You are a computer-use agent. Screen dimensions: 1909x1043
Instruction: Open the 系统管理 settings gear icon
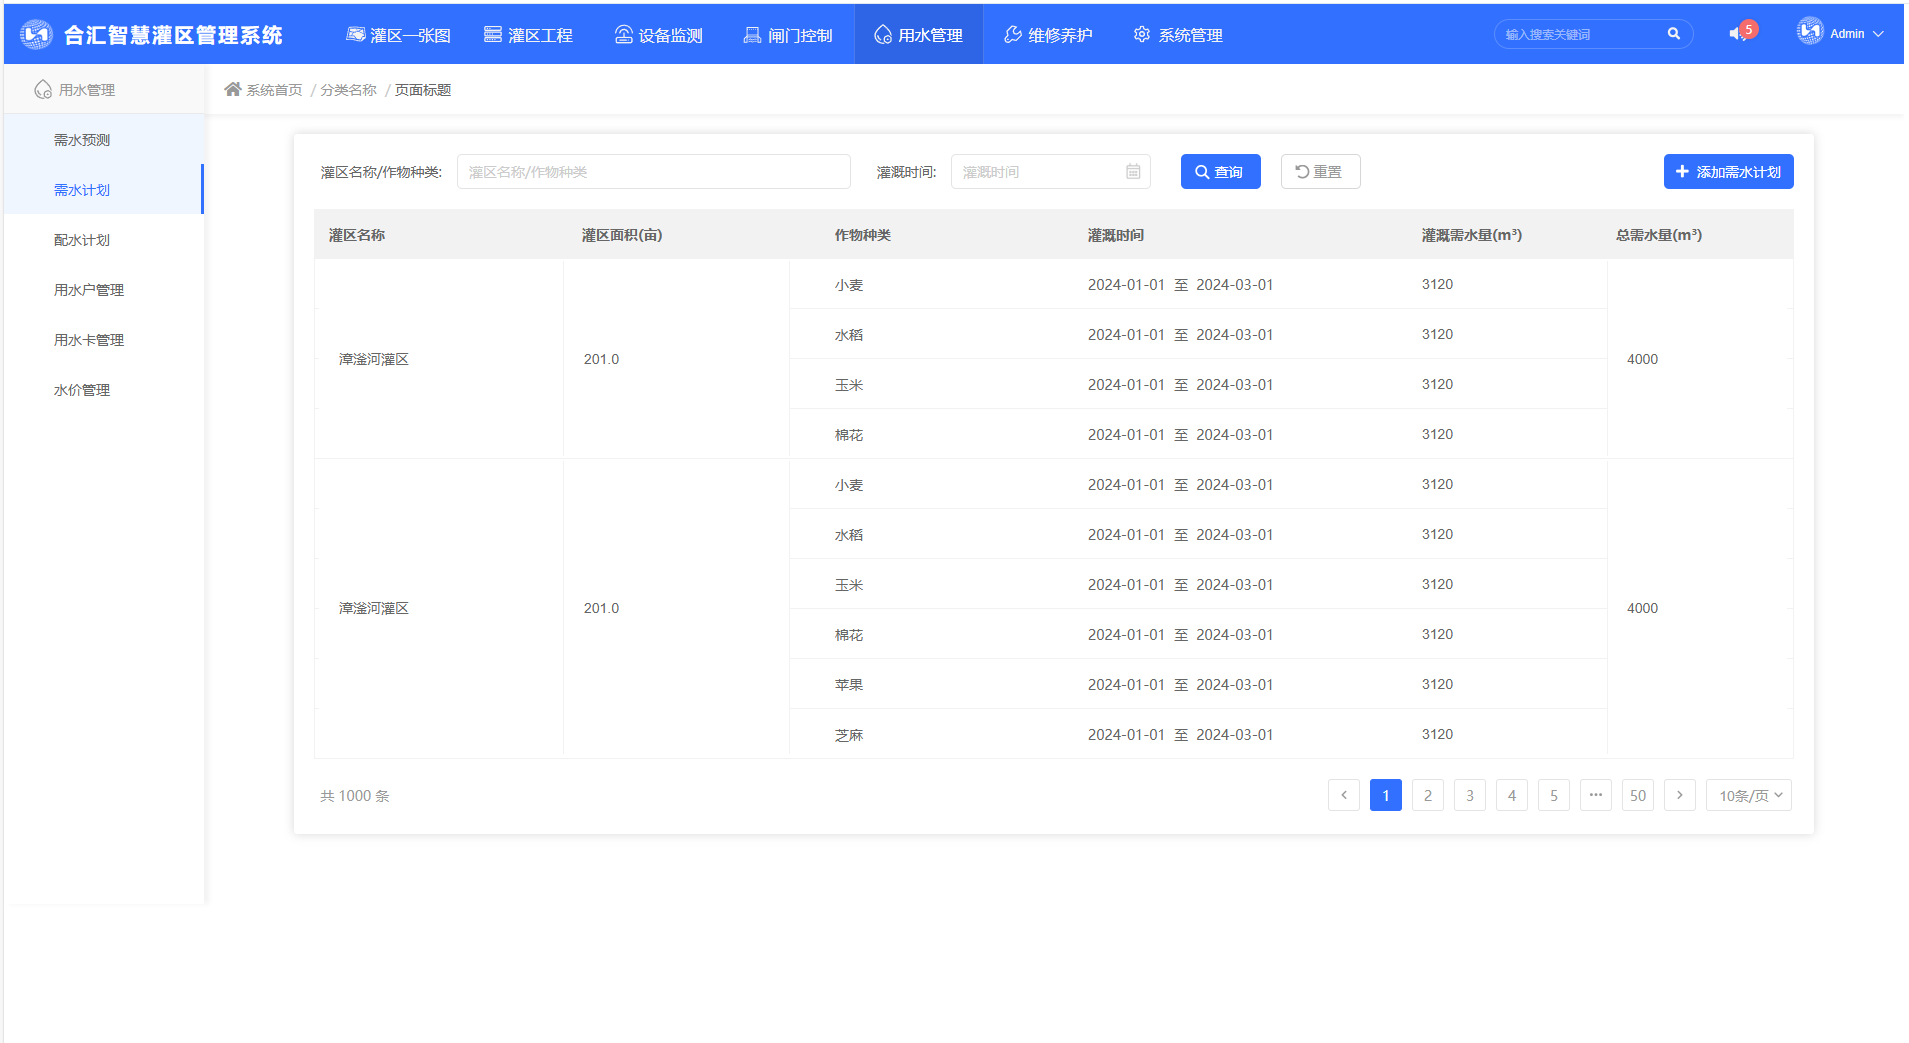click(1141, 34)
